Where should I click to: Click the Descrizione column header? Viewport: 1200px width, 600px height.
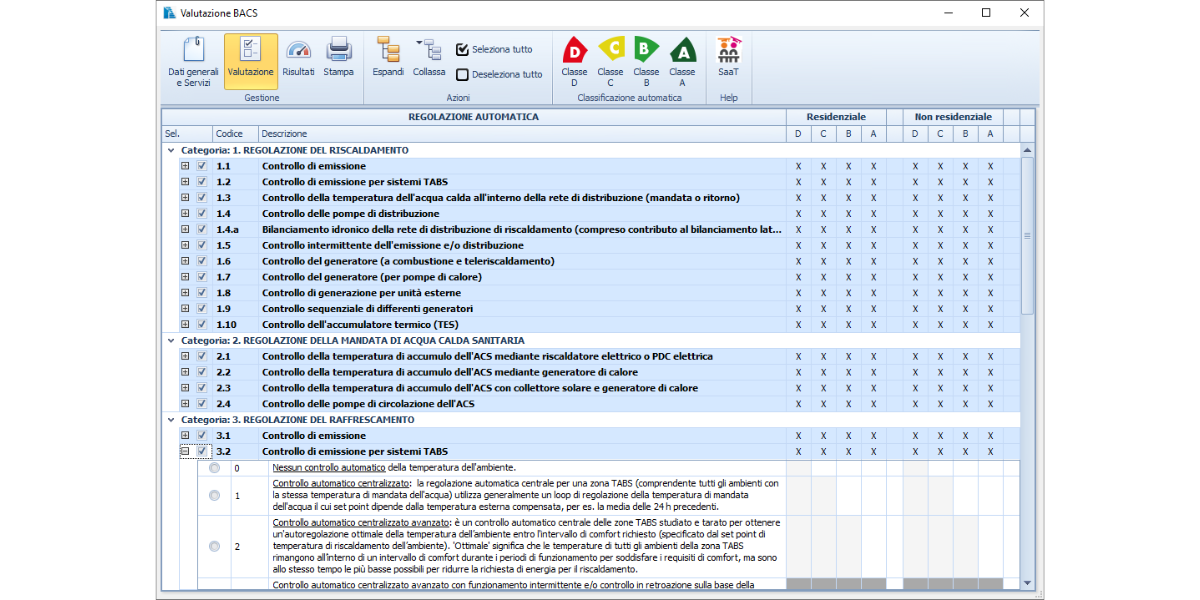pyautogui.click(x=521, y=134)
